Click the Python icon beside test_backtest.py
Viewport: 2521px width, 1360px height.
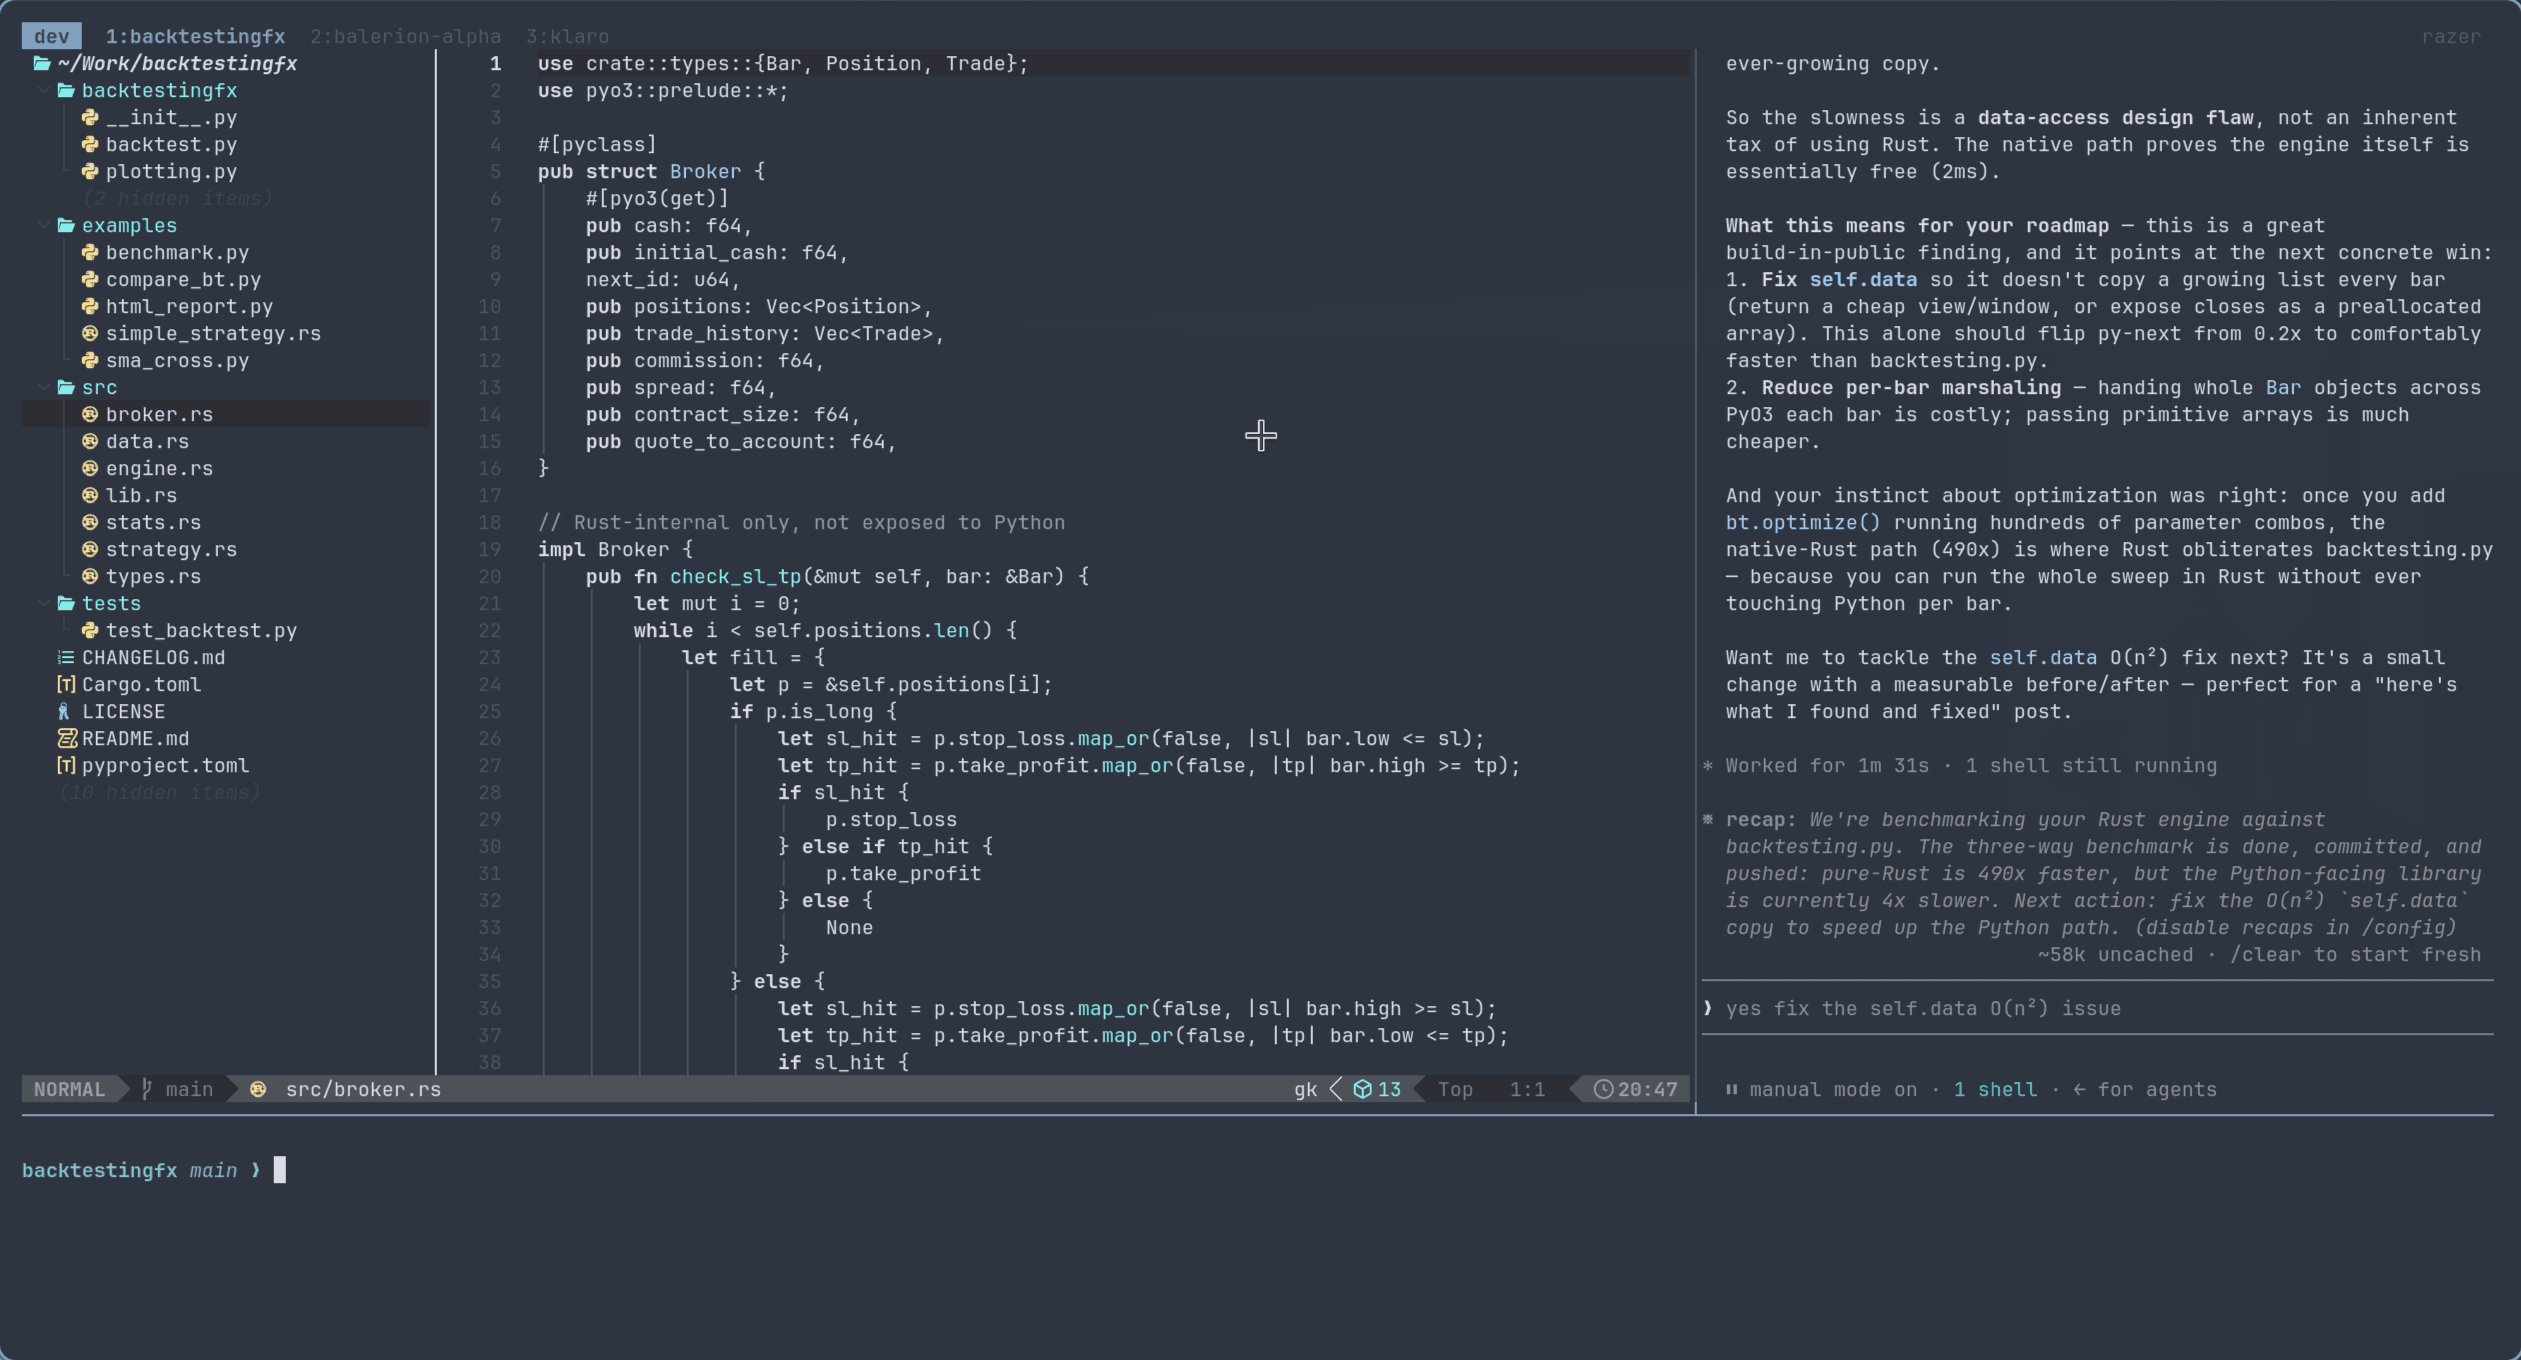click(90, 630)
